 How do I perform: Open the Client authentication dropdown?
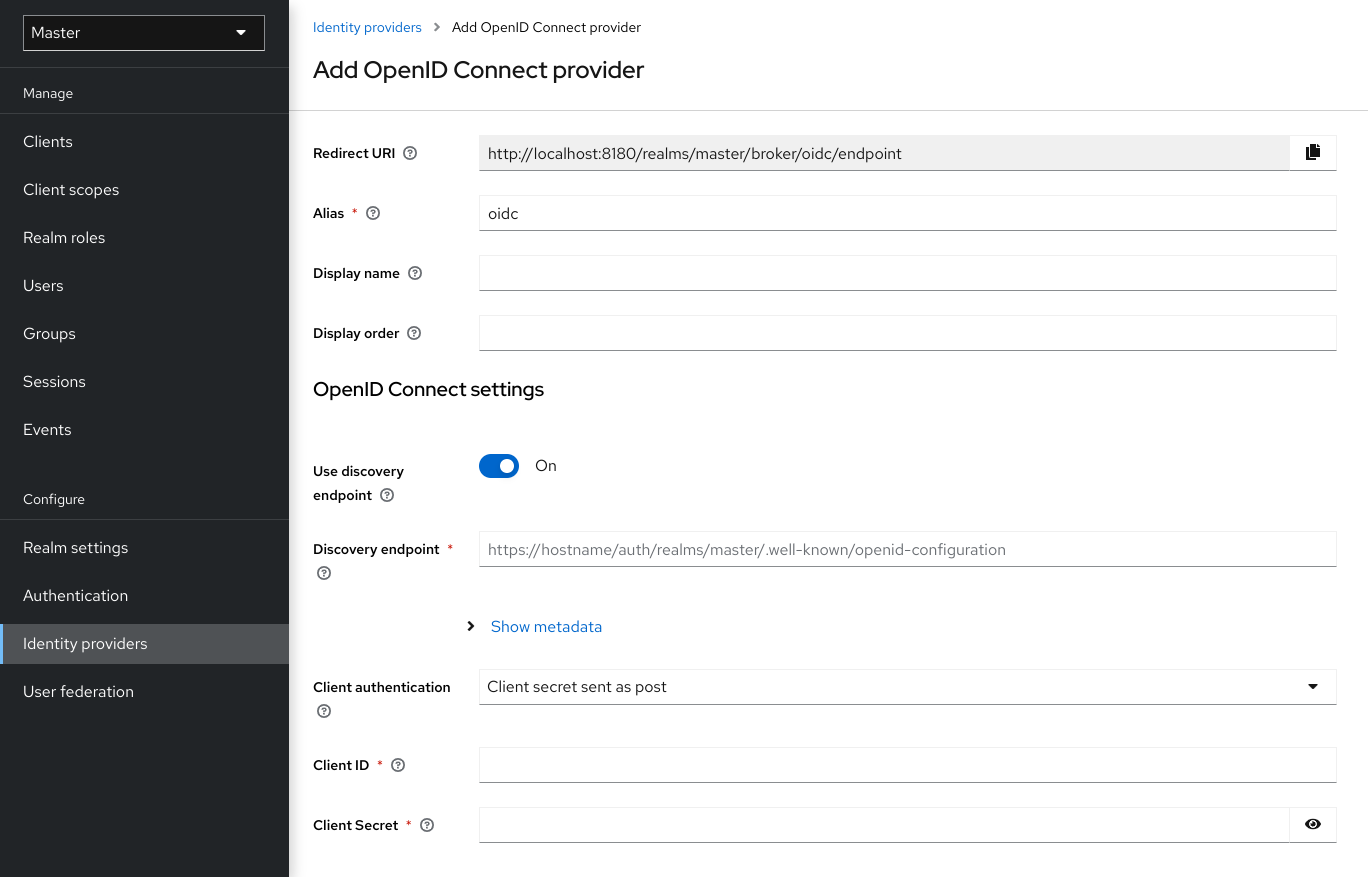1311,687
